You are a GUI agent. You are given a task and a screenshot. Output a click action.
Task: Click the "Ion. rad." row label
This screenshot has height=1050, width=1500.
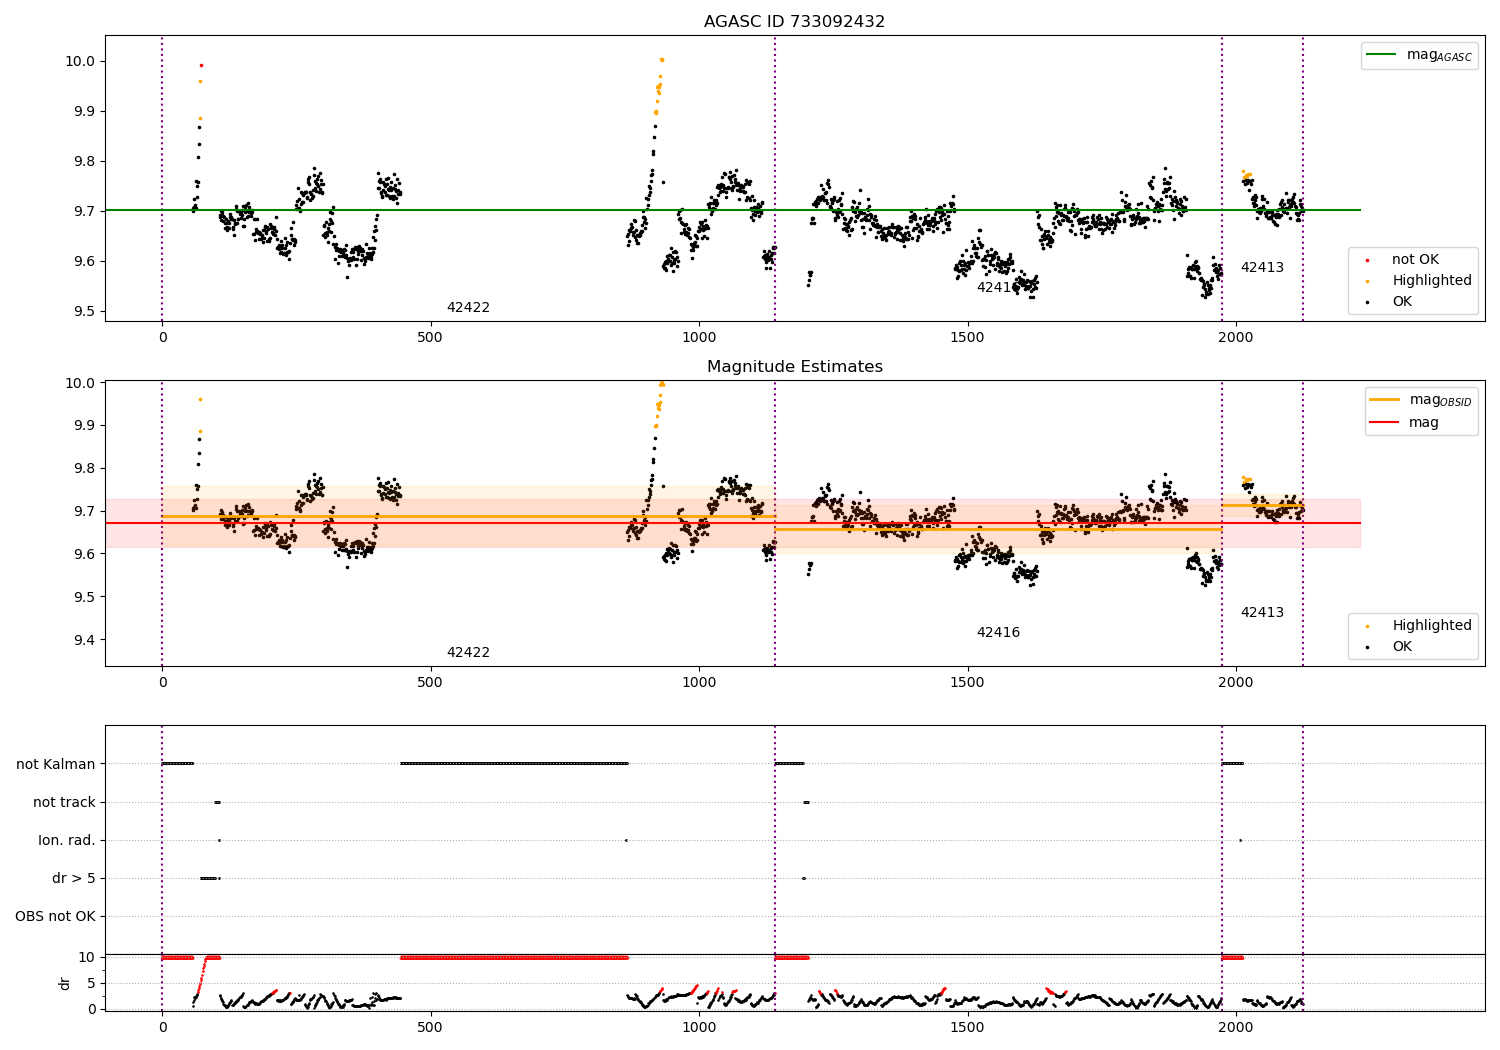(x=67, y=841)
